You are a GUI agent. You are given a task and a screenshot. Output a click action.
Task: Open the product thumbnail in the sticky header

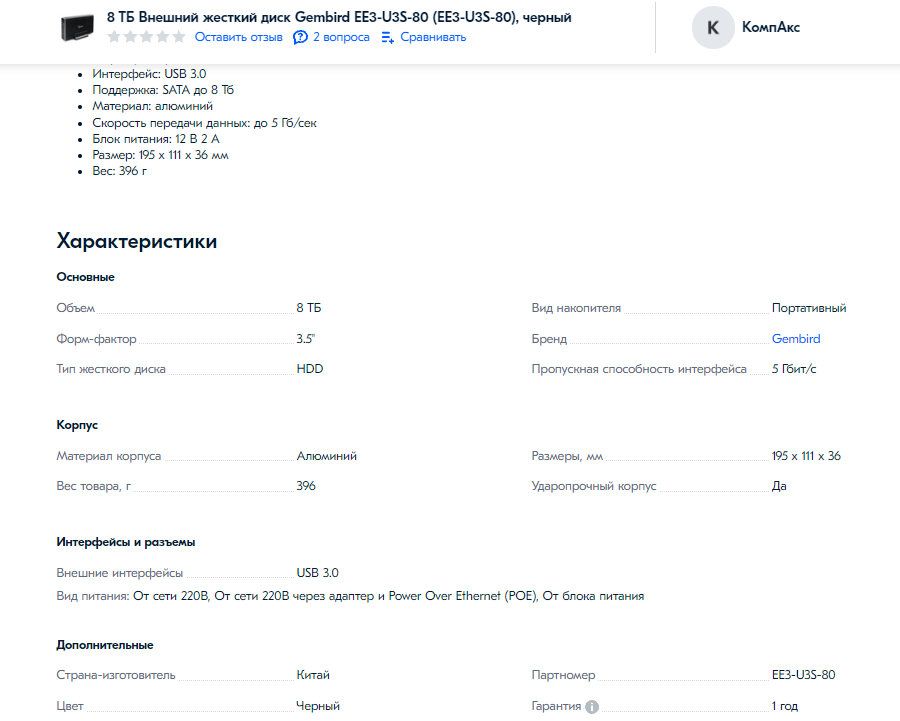click(x=77, y=28)
